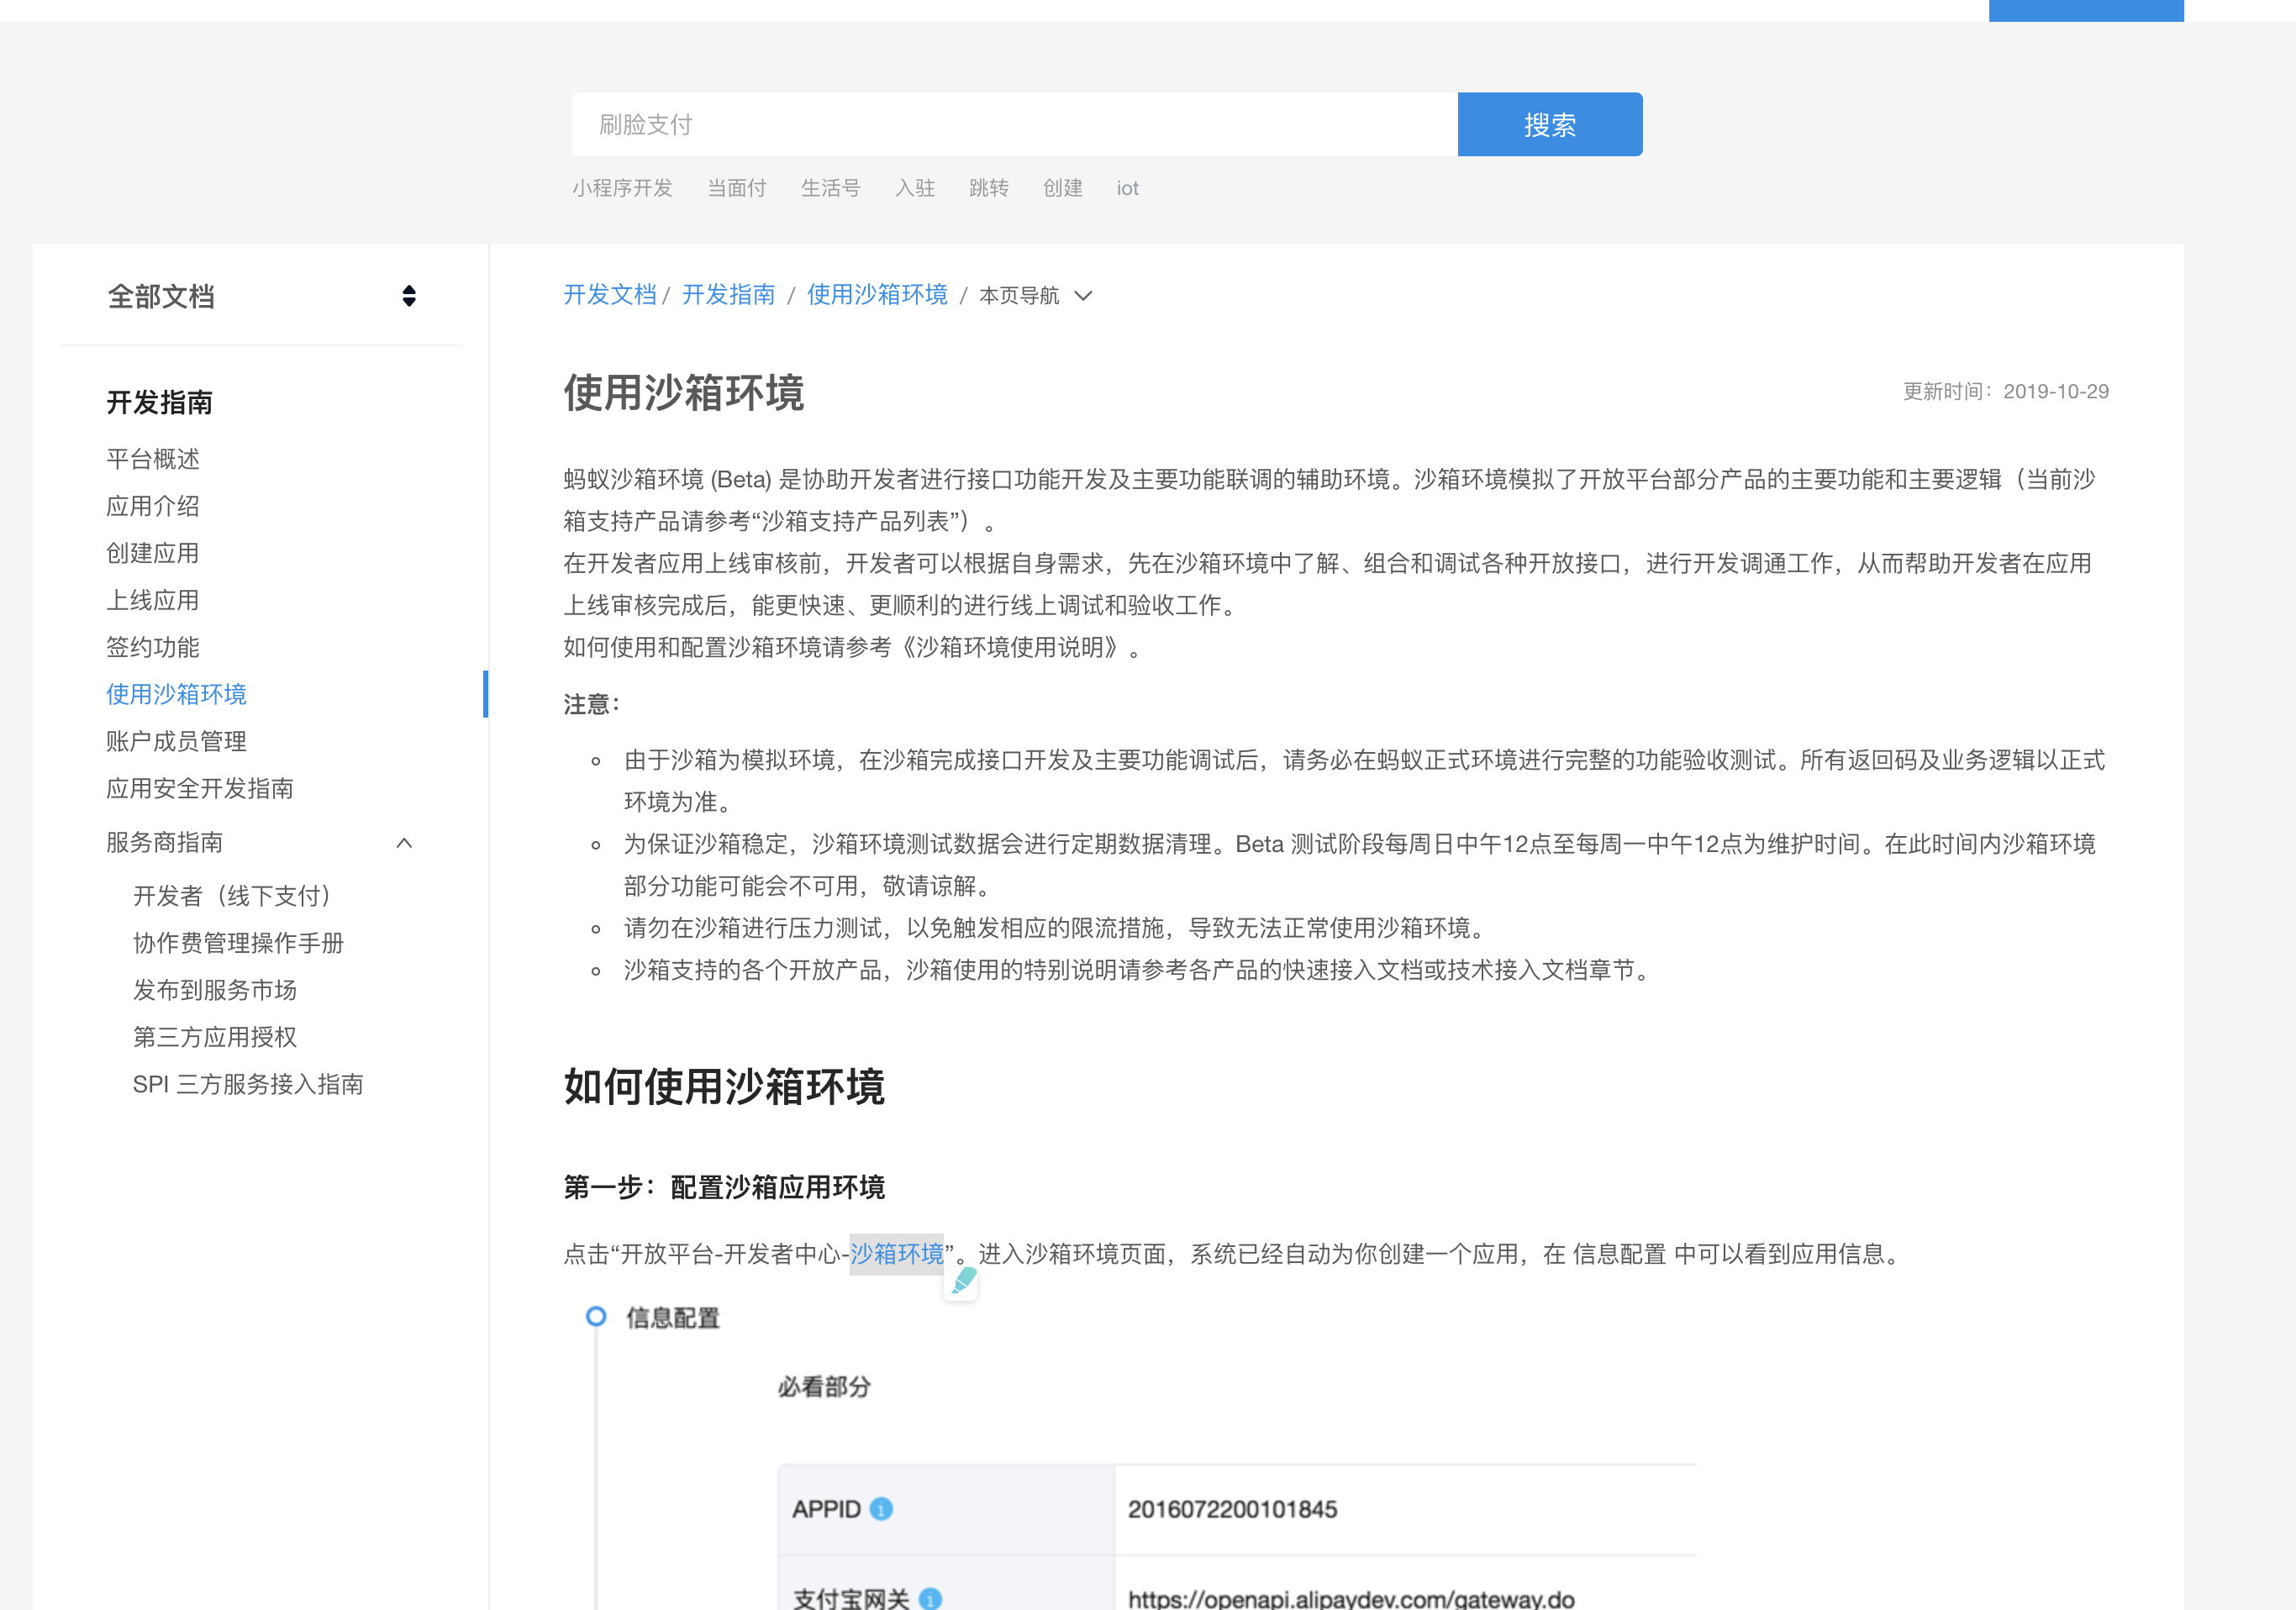Screen dimensions: 2296x1610
Task: Open 第三方应用授权 guide
Action: coord(215,1037)
